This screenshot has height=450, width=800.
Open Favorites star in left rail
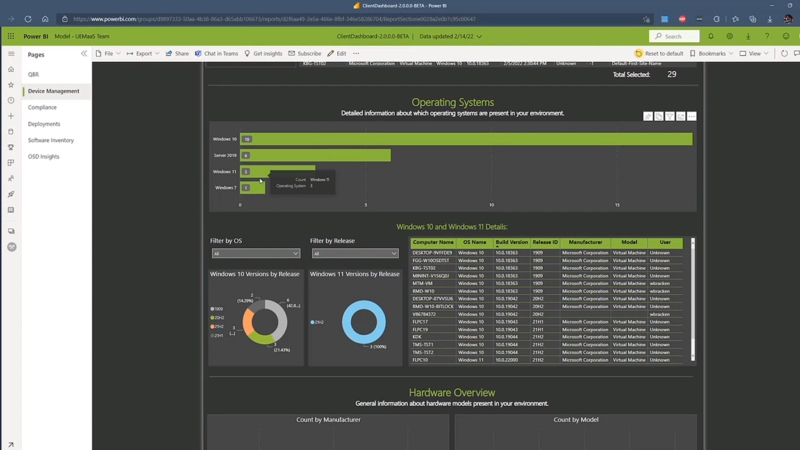point(11,85)
